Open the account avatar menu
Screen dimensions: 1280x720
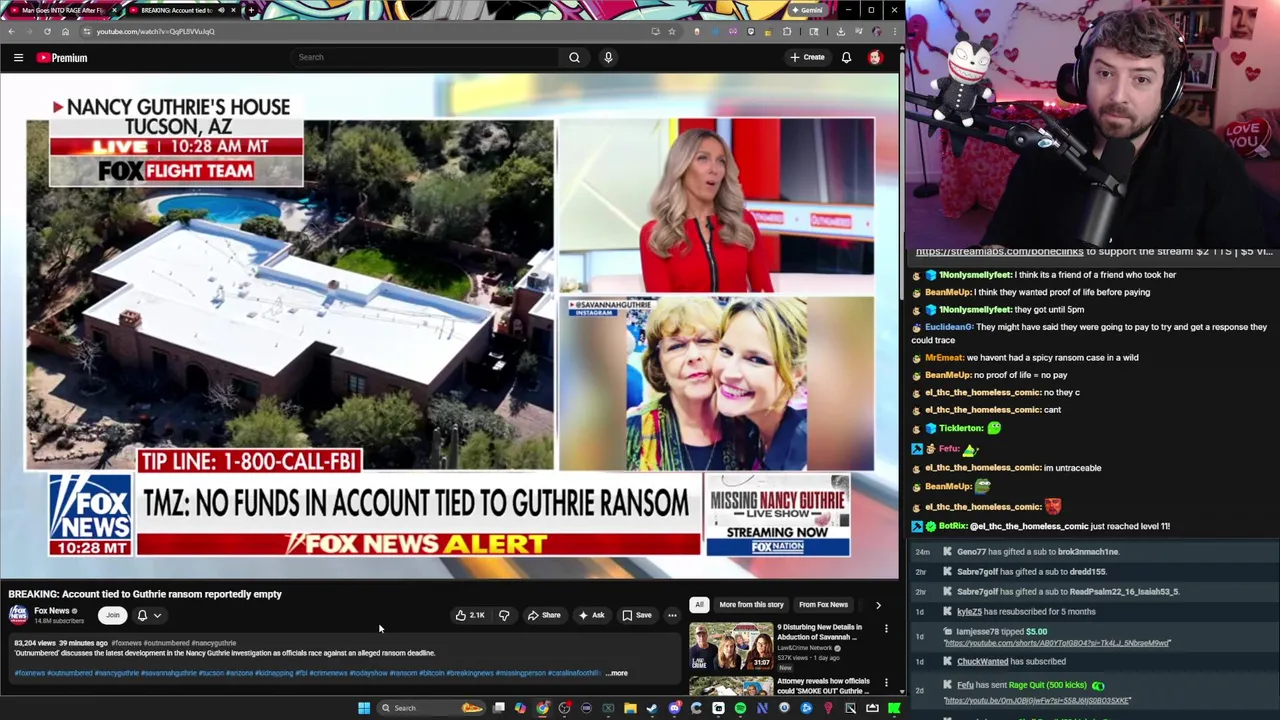coord(875,57)
